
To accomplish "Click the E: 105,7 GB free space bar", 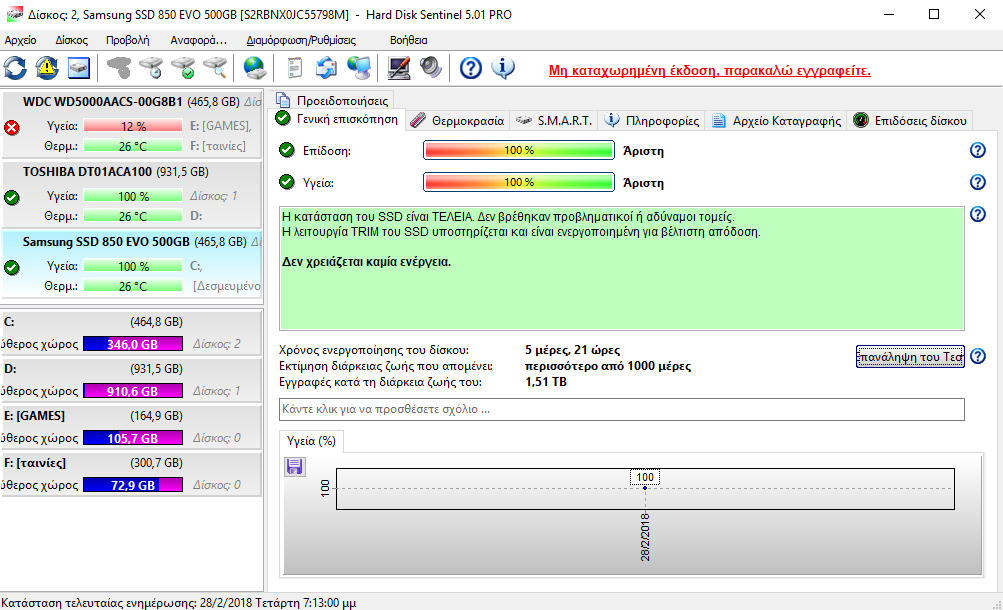I will click(133, 438).
